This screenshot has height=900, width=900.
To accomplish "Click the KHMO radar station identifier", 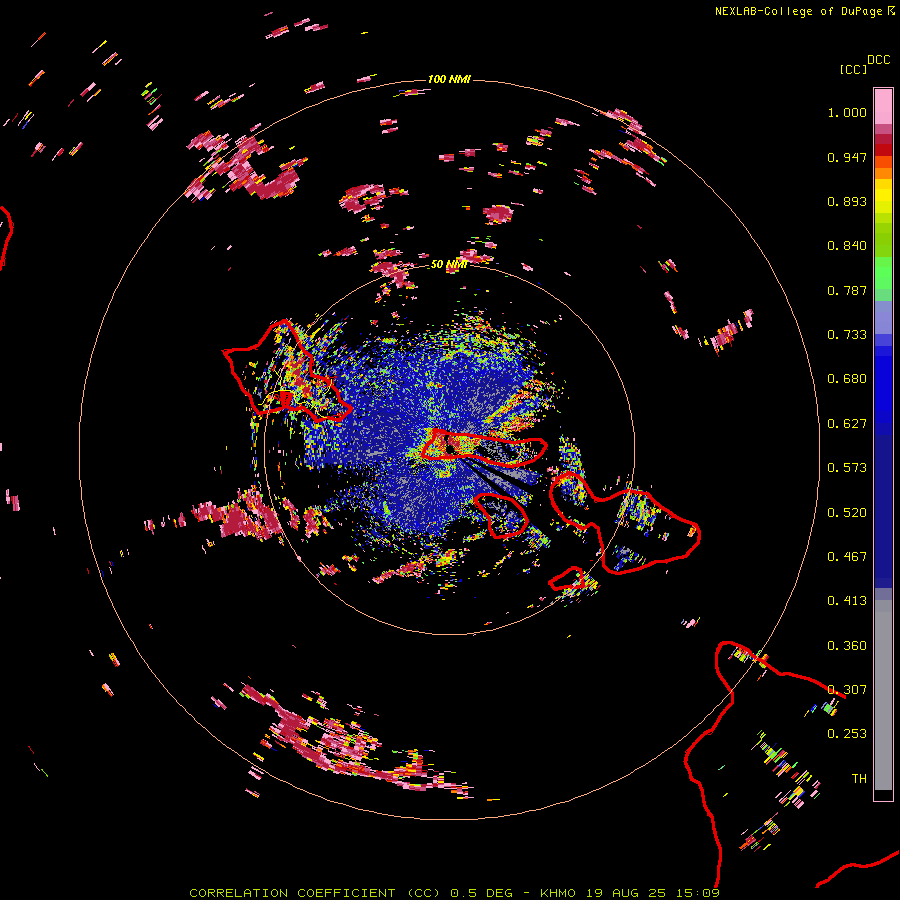I will pyautogui.click(x=557, y=893).
